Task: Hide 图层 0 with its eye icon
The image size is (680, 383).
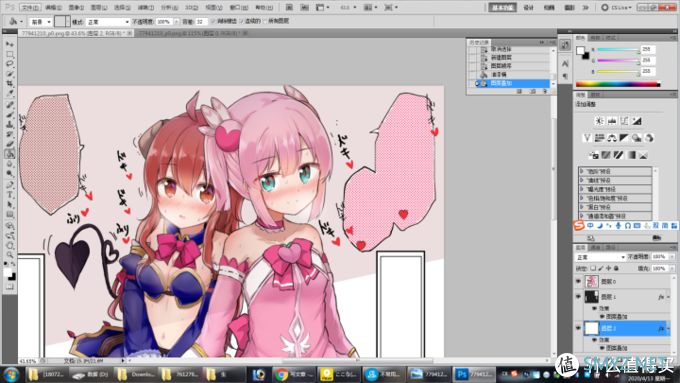Action: tap(578, 282)
